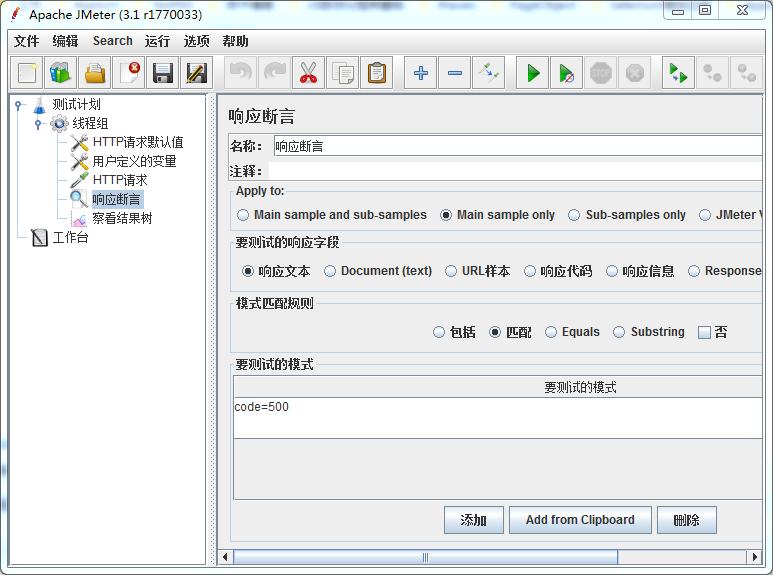
Task: Open the 选项 menu
Action: [x=197, y=41]
